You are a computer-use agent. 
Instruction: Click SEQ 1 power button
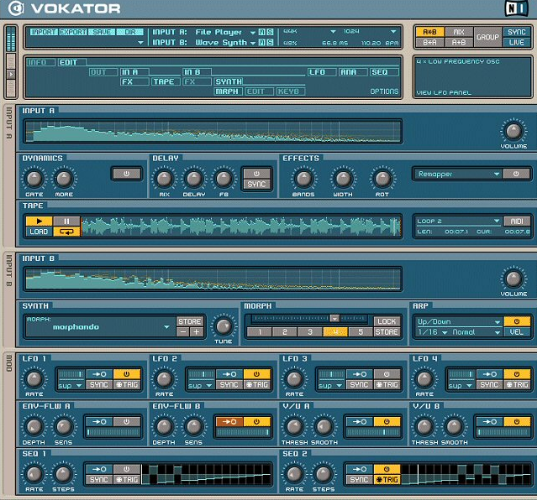(x=127, y=469)
